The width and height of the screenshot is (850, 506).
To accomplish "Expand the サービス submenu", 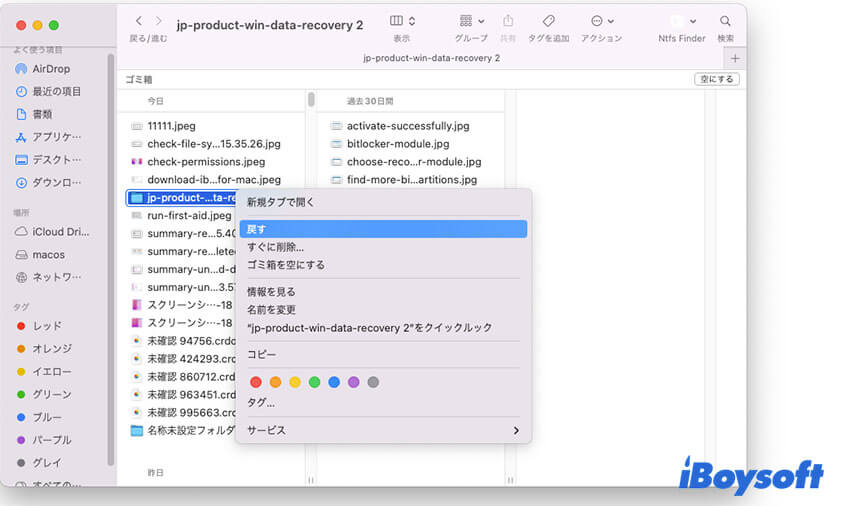I will 383,430.
